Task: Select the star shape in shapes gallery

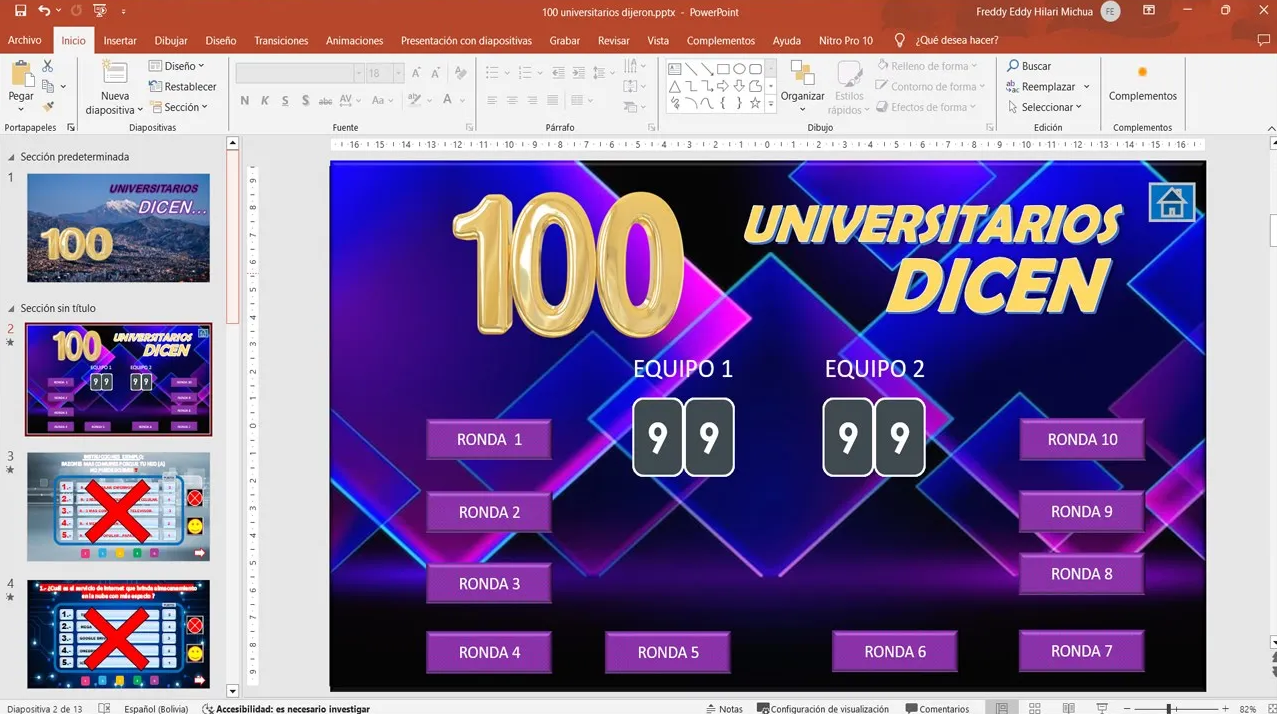Action: (x=755, y=103)
